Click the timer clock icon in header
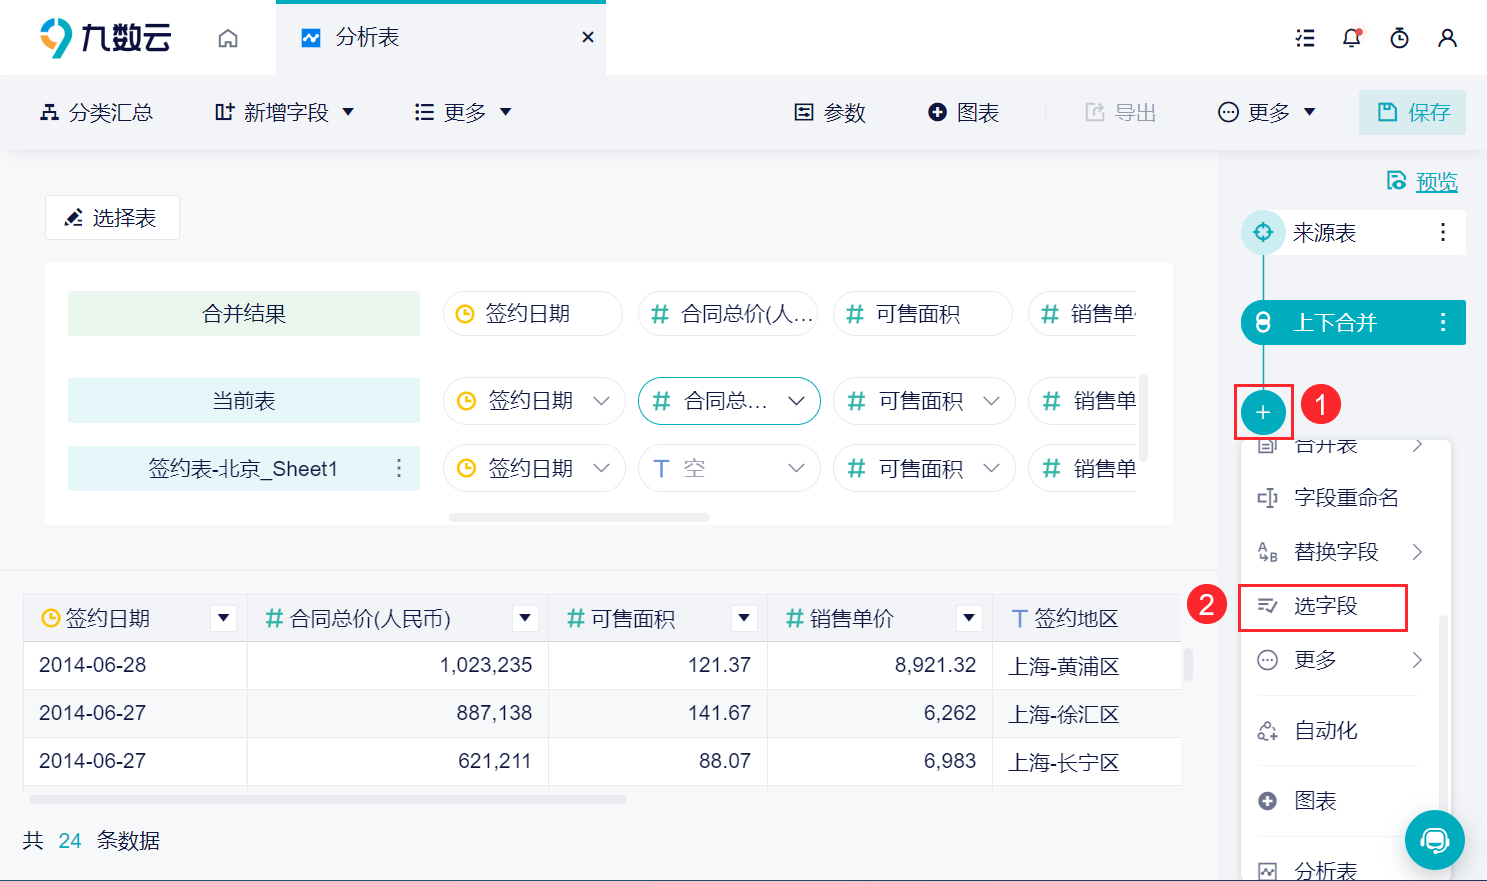This screenshot has height=881, width=1487. pos(1400,38)
